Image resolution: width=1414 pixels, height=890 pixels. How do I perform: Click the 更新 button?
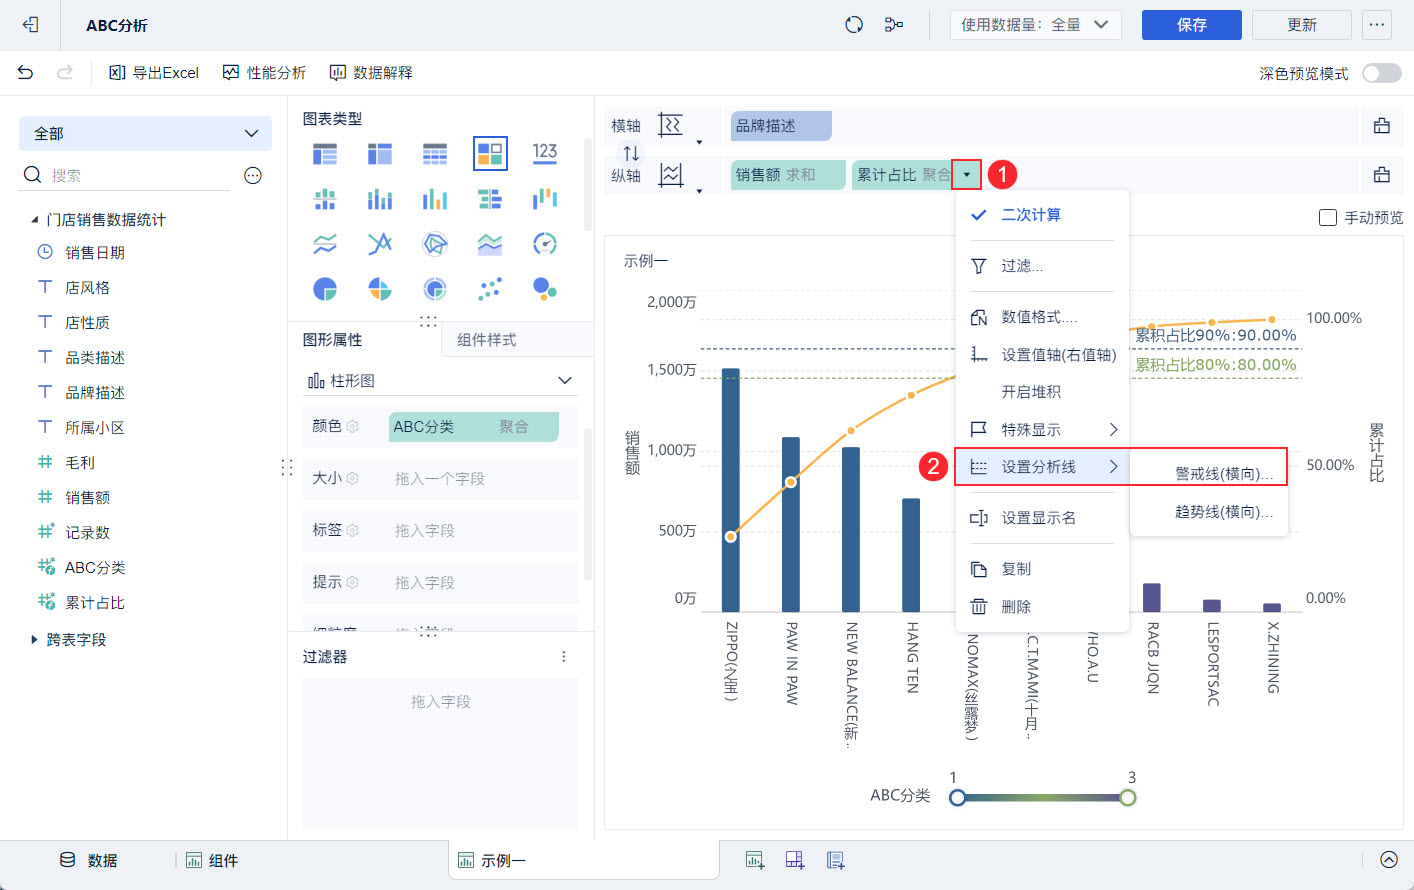[x=1302, y=25]
